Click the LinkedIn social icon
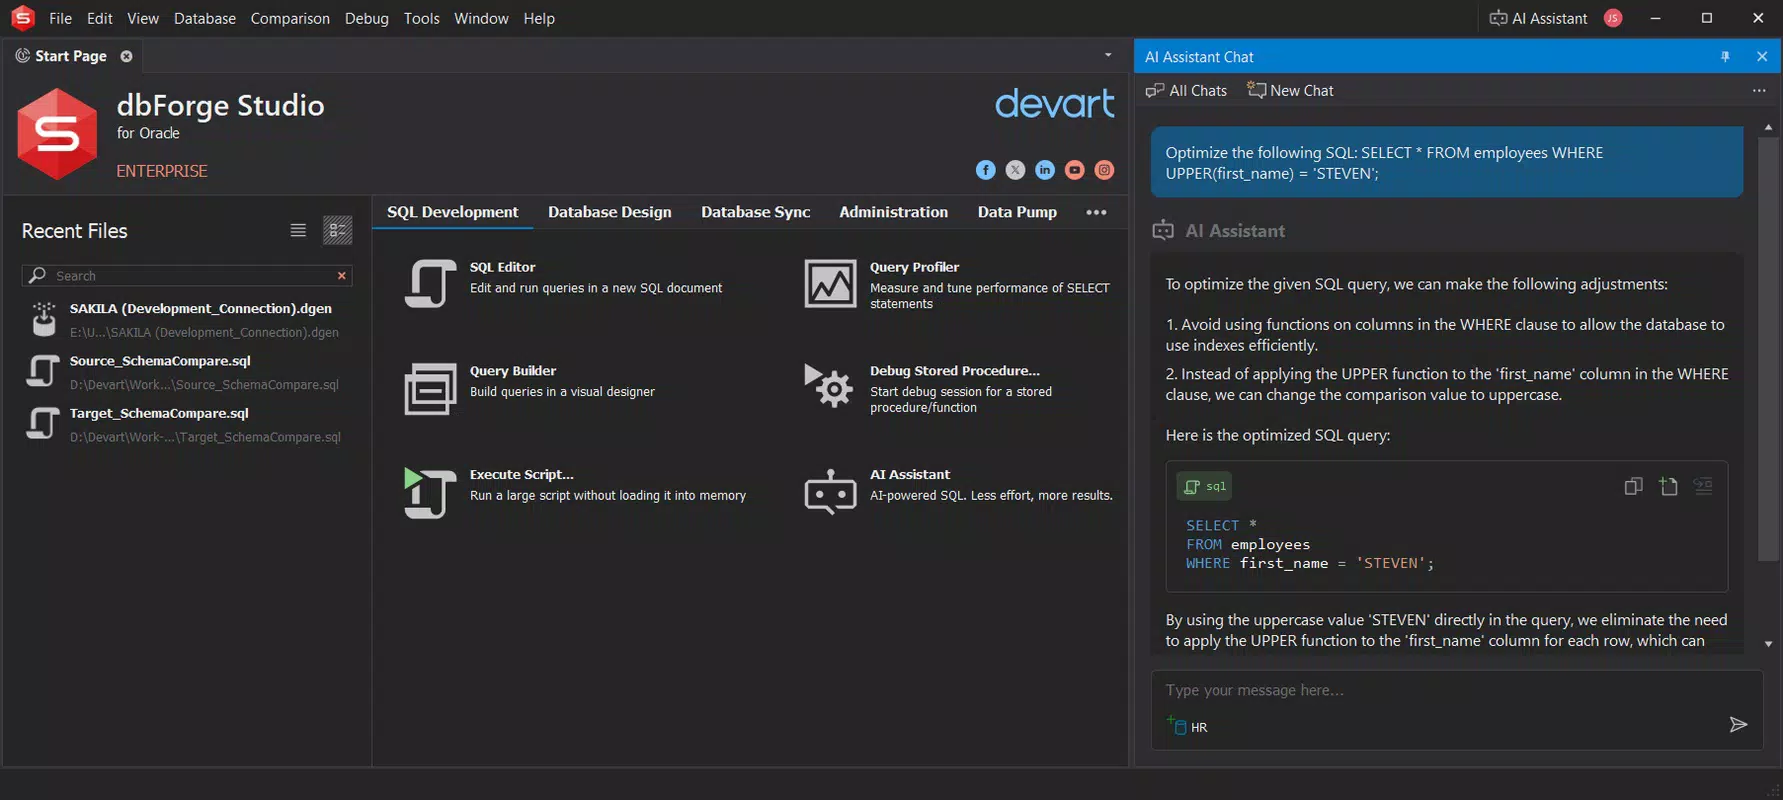Viewport: 1783px width, 800px height. (x=1045, y=170)
